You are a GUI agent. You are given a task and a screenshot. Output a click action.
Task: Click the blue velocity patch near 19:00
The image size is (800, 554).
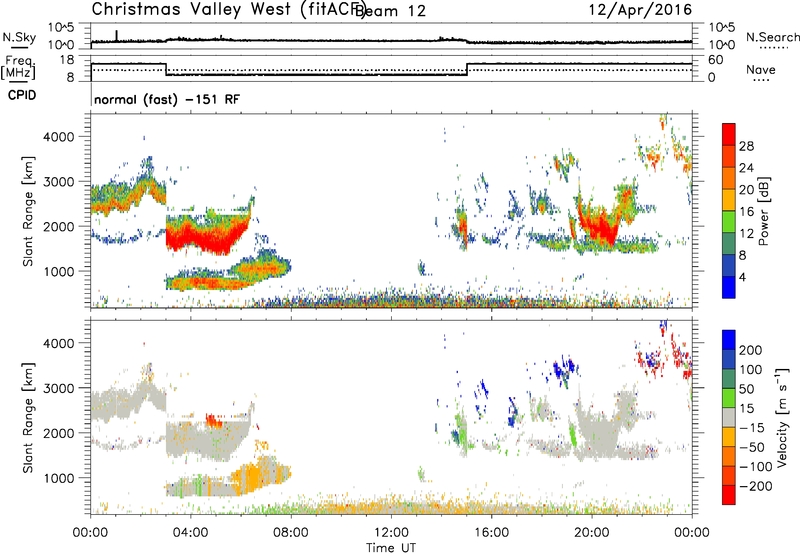click(564, 367)
